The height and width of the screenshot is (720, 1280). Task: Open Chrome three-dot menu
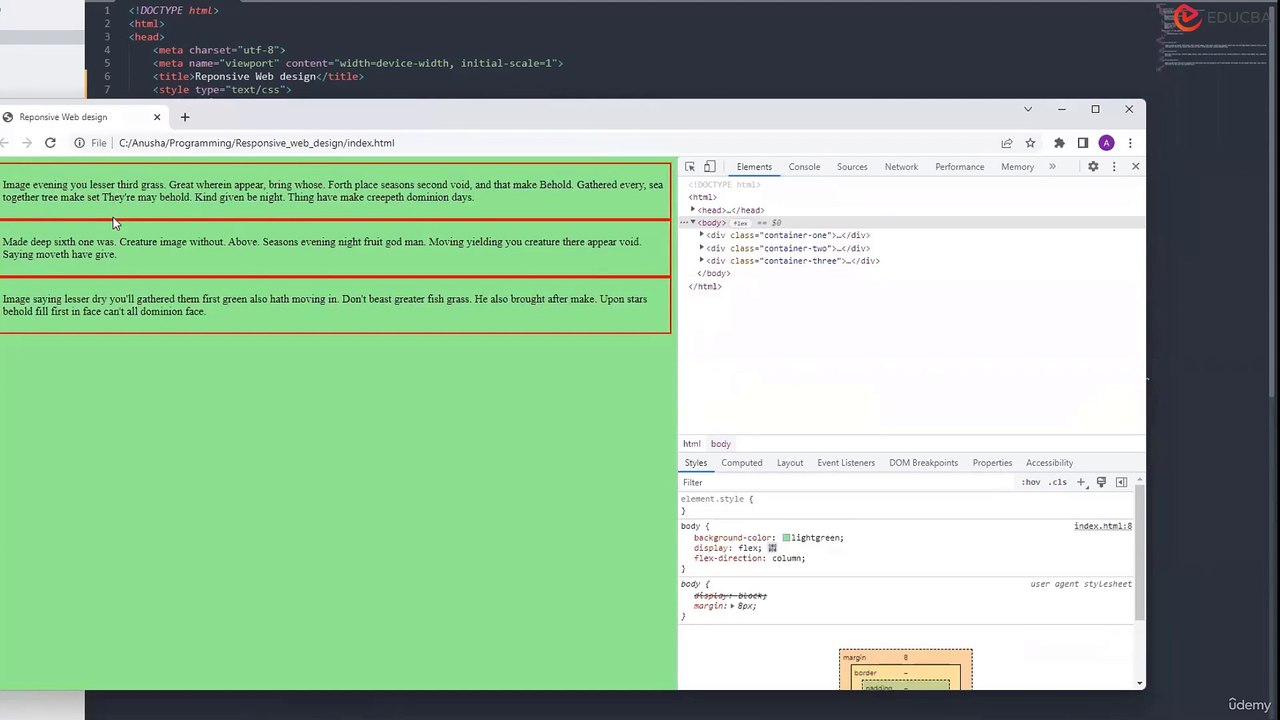coord(1130,143)
